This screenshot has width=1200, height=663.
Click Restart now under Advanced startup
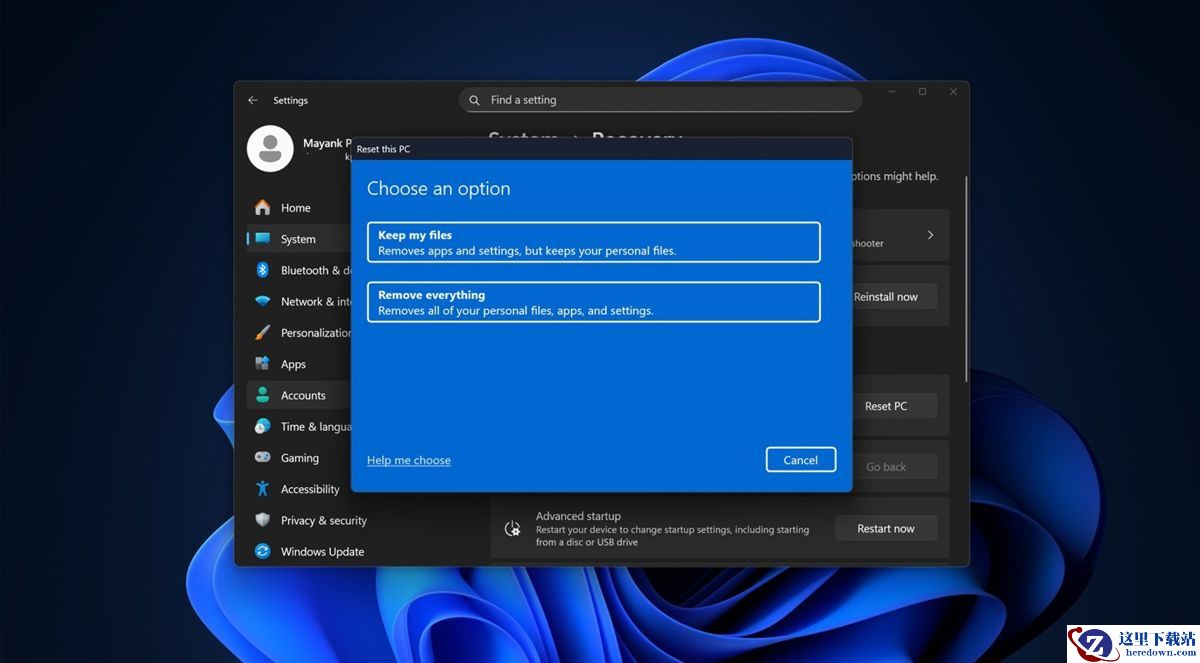(885, 529)
